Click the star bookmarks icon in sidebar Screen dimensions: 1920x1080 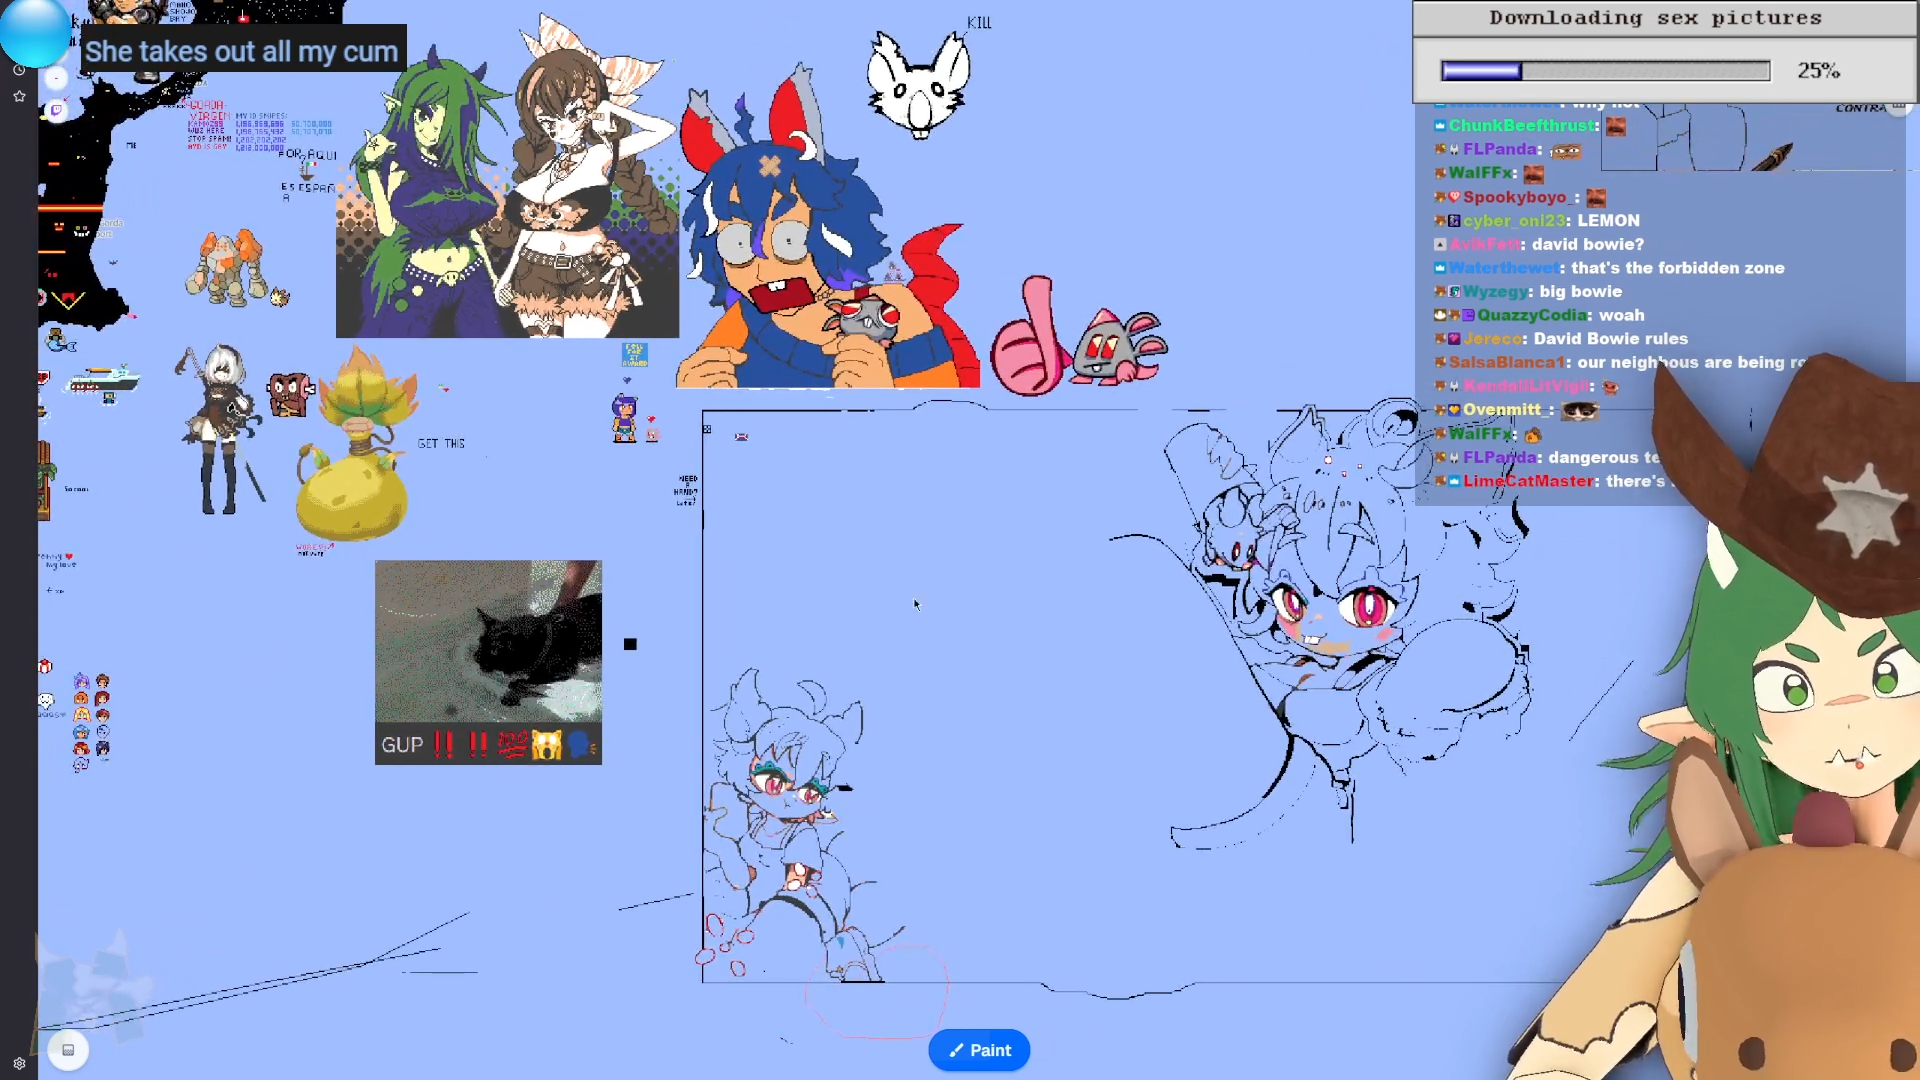[x=19, y=97]
